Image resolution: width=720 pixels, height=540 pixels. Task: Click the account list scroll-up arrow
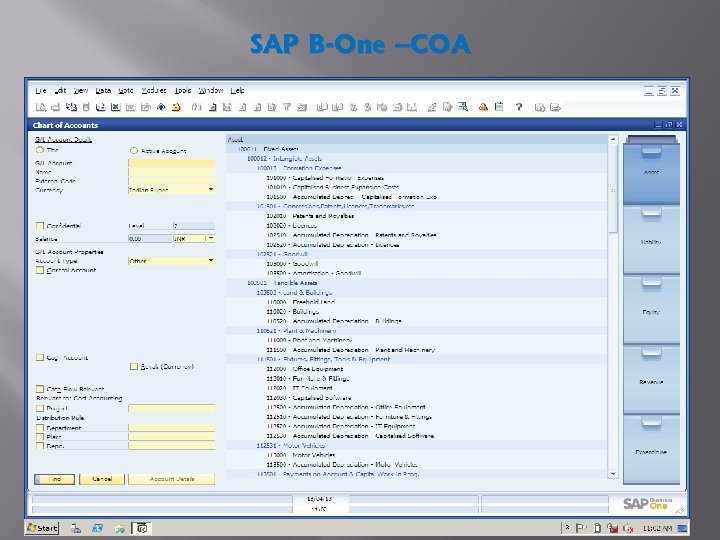(613, 139)
